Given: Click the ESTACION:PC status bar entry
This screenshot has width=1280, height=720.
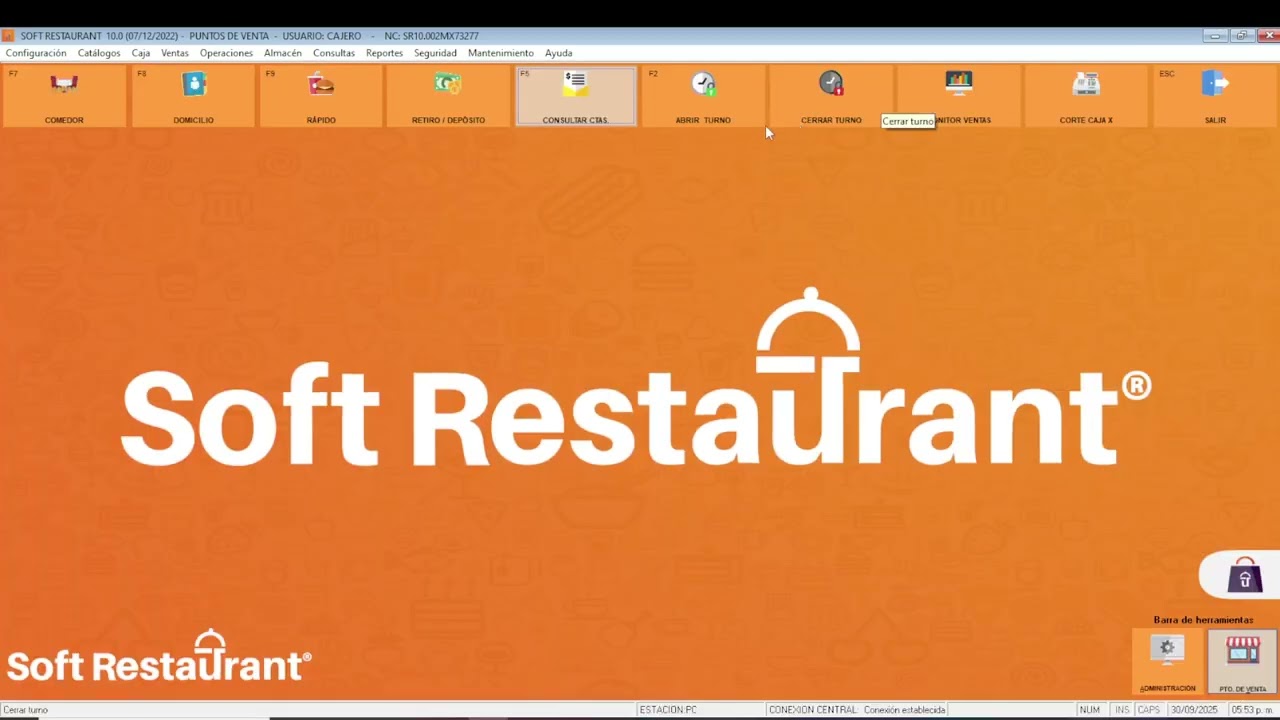Looking at the screenshot, I should [x=700, y=710].
